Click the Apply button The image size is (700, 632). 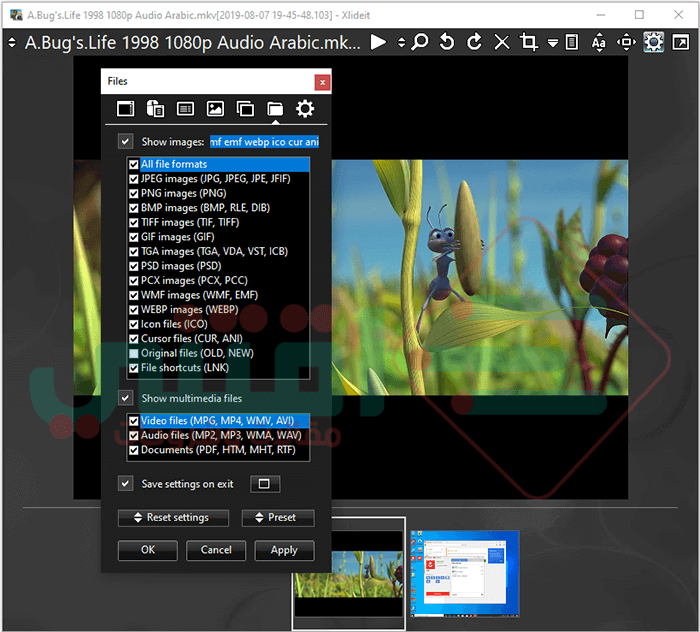click(x=284, y=550)
